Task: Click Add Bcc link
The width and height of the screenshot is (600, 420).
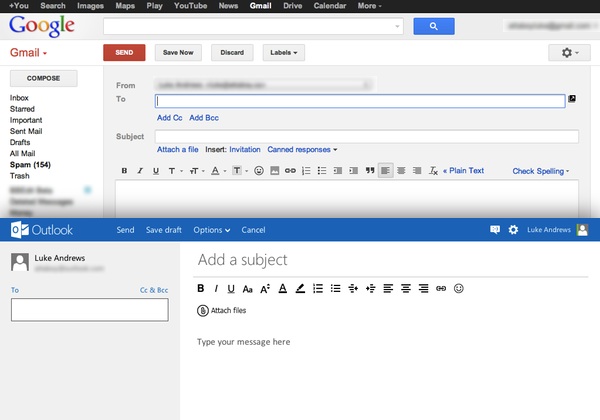Action: point(204,118)
